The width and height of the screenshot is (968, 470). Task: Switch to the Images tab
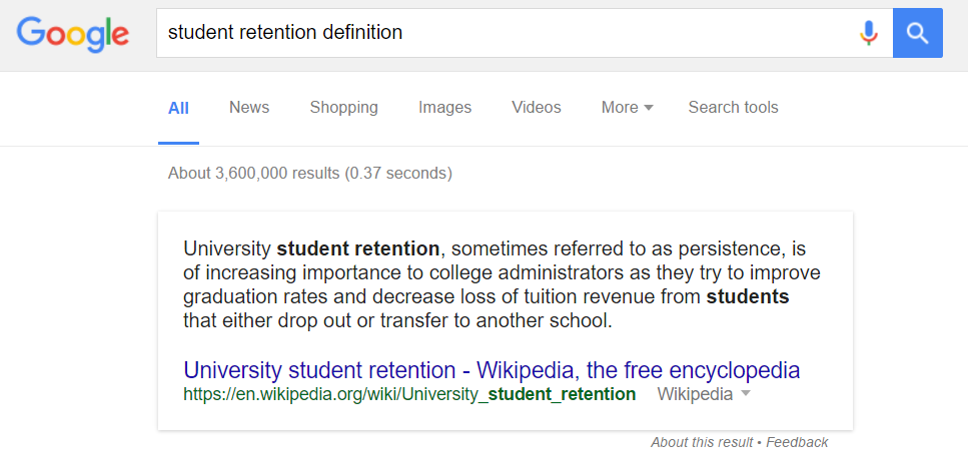click(444, 107)
